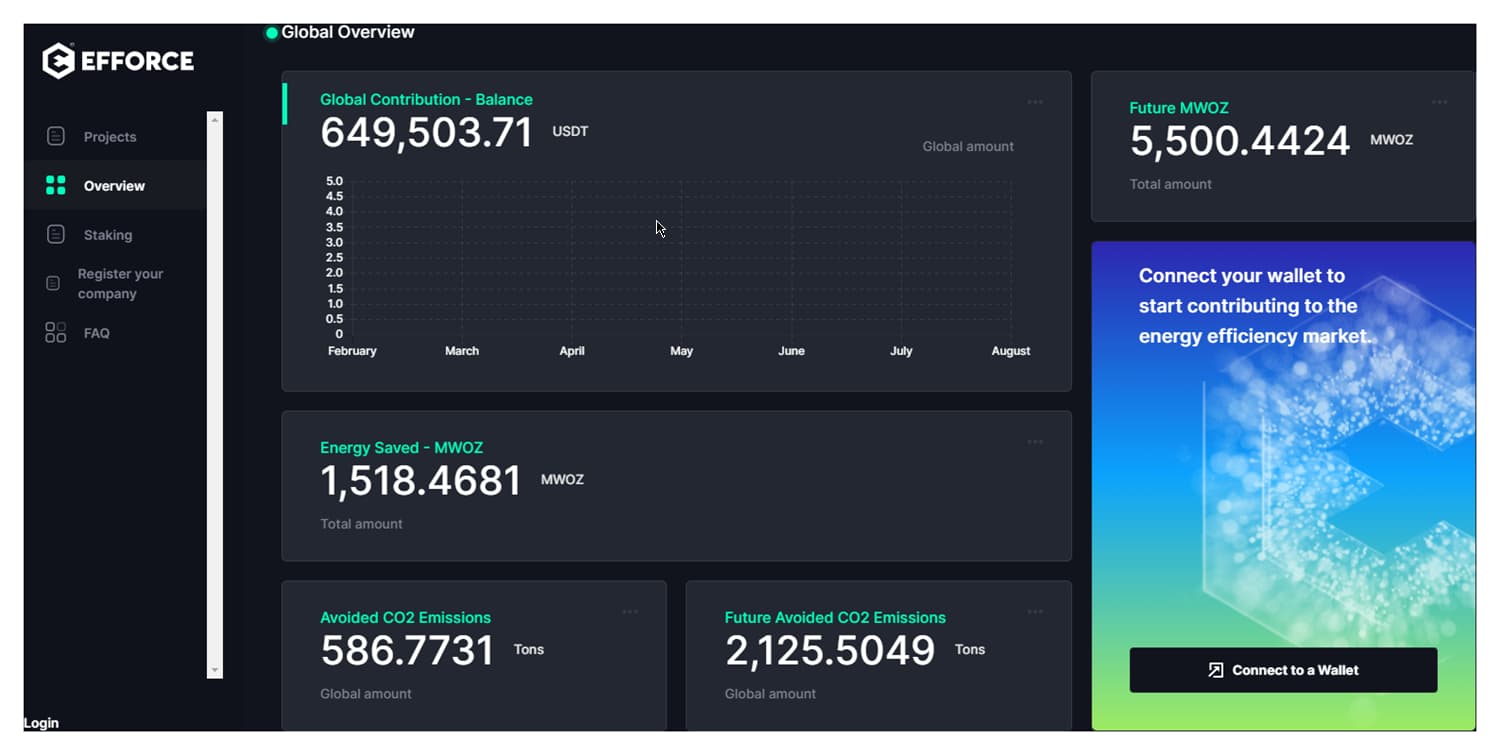
Task: Expand the Avoided CO2 Emissions card options
Action: (630, 612)
